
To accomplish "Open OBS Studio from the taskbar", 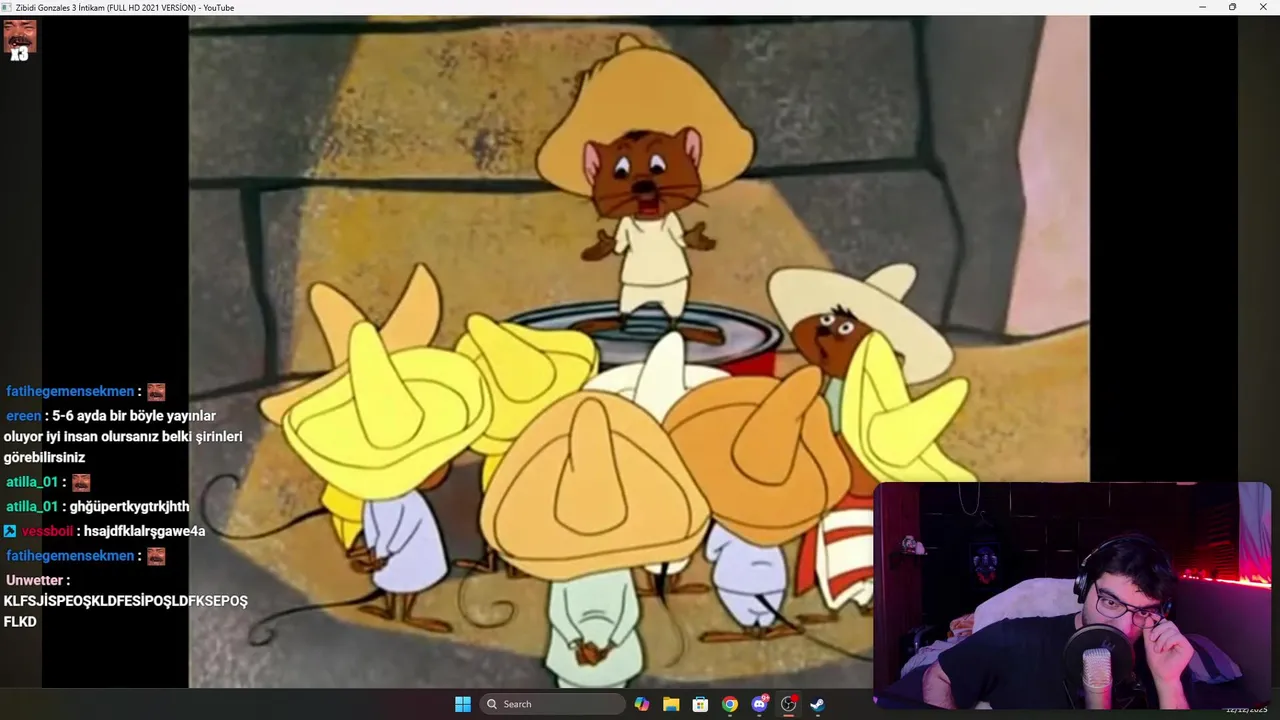I will pos(788,704).
